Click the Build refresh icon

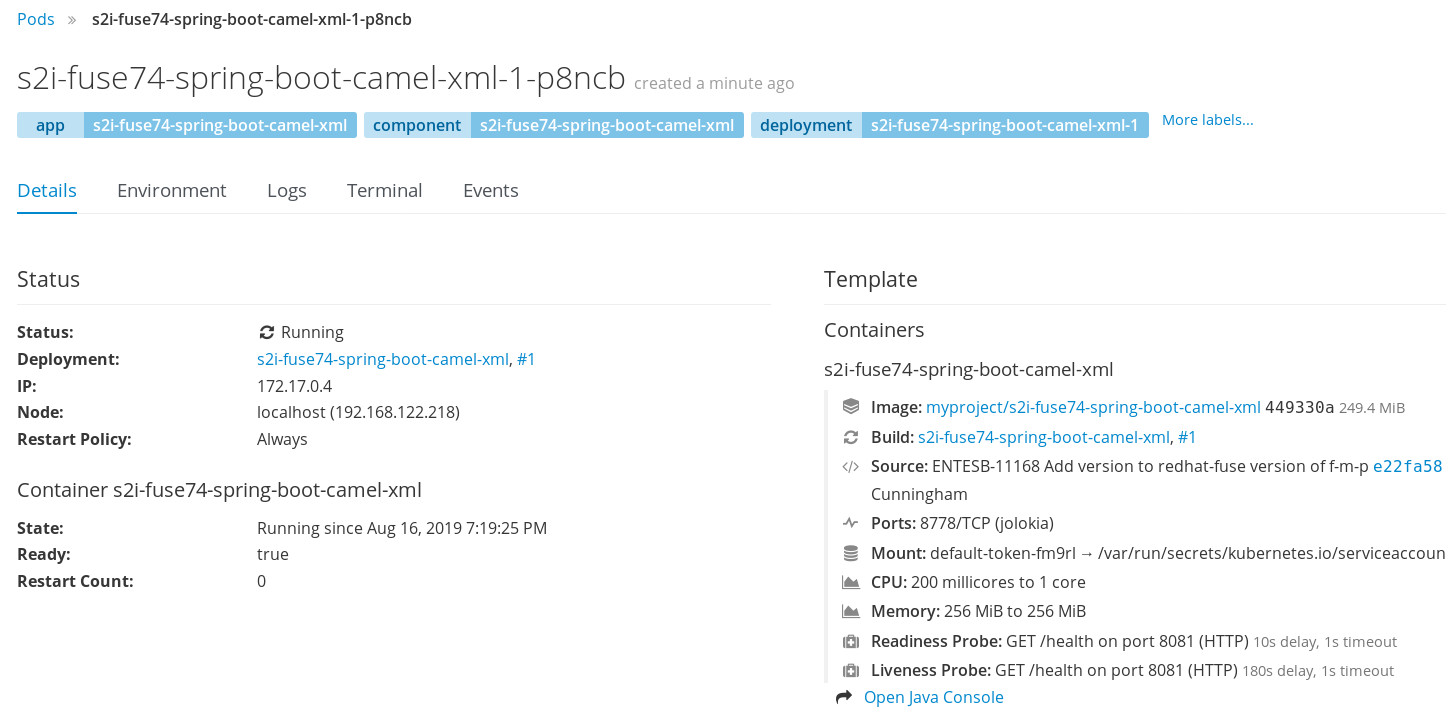coord(851,437)
